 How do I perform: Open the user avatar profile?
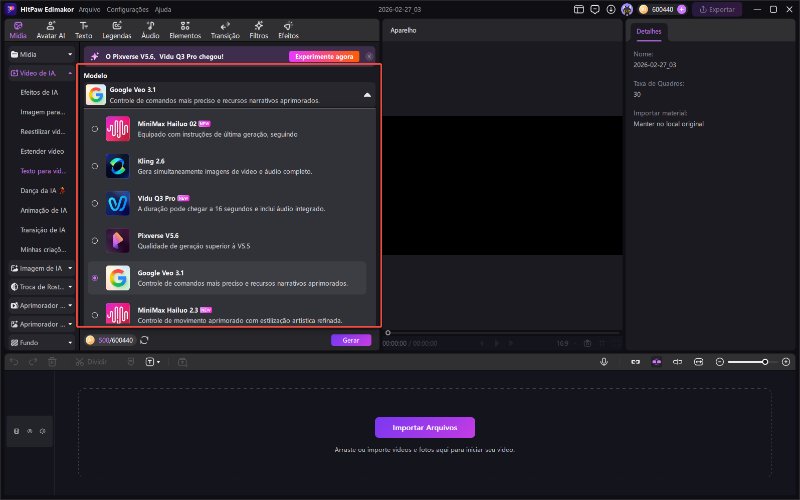click(627, 9)
